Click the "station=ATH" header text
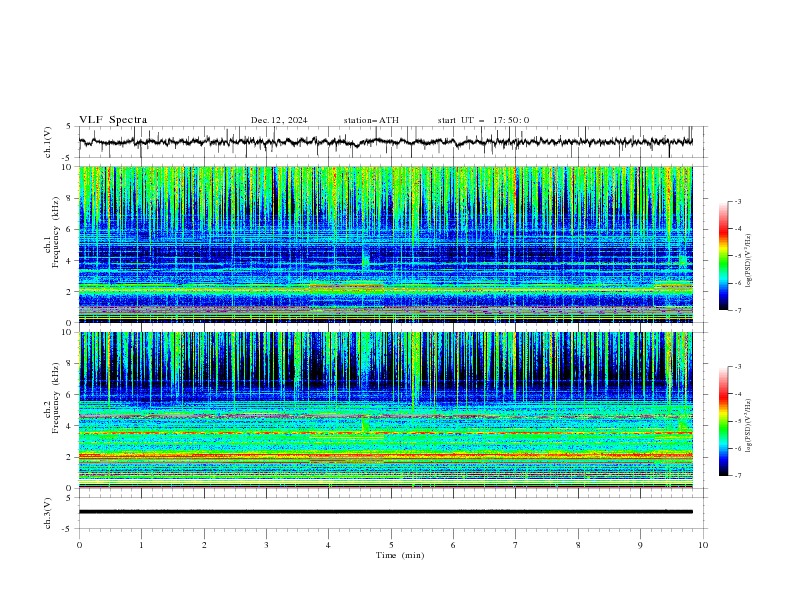Viewport: 792px width, 612px height. 371,120
